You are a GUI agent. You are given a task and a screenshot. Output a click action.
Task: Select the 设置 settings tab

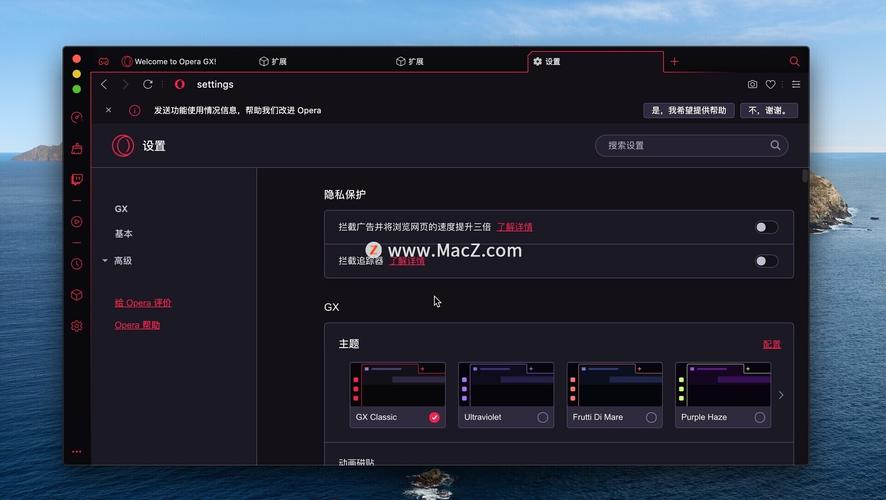pos(596,61)
